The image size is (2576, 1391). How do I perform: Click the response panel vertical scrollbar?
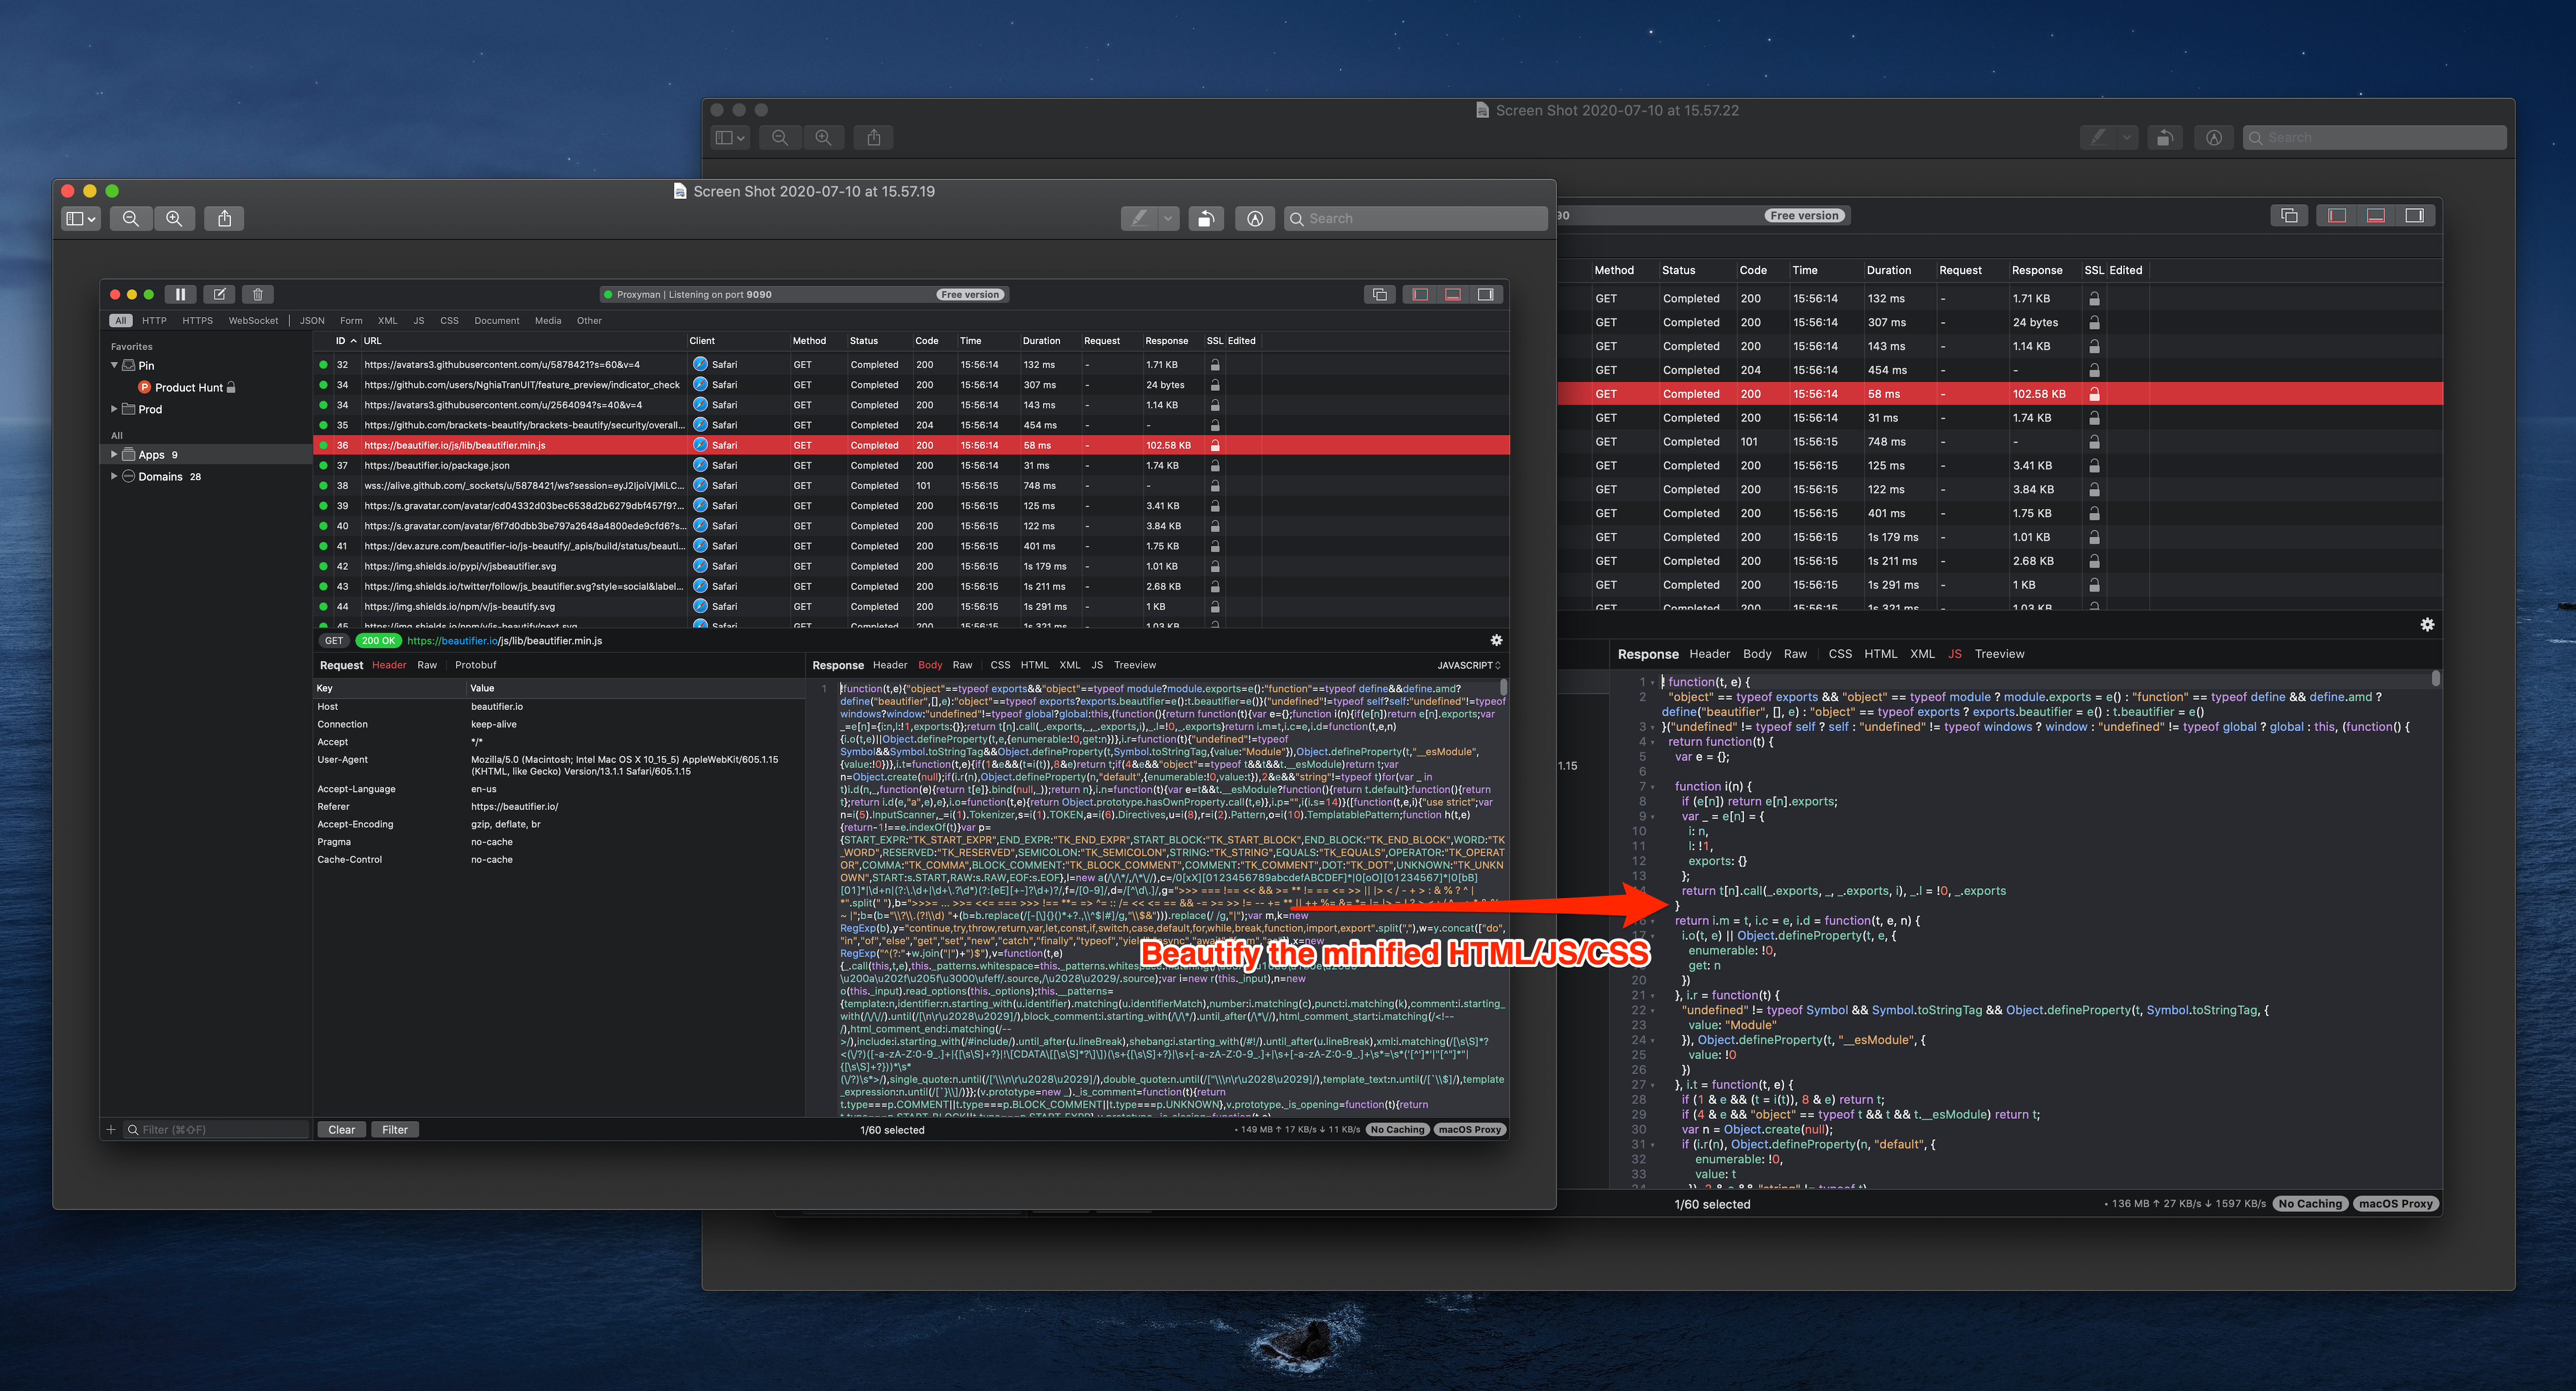[x=1503, y=688]
